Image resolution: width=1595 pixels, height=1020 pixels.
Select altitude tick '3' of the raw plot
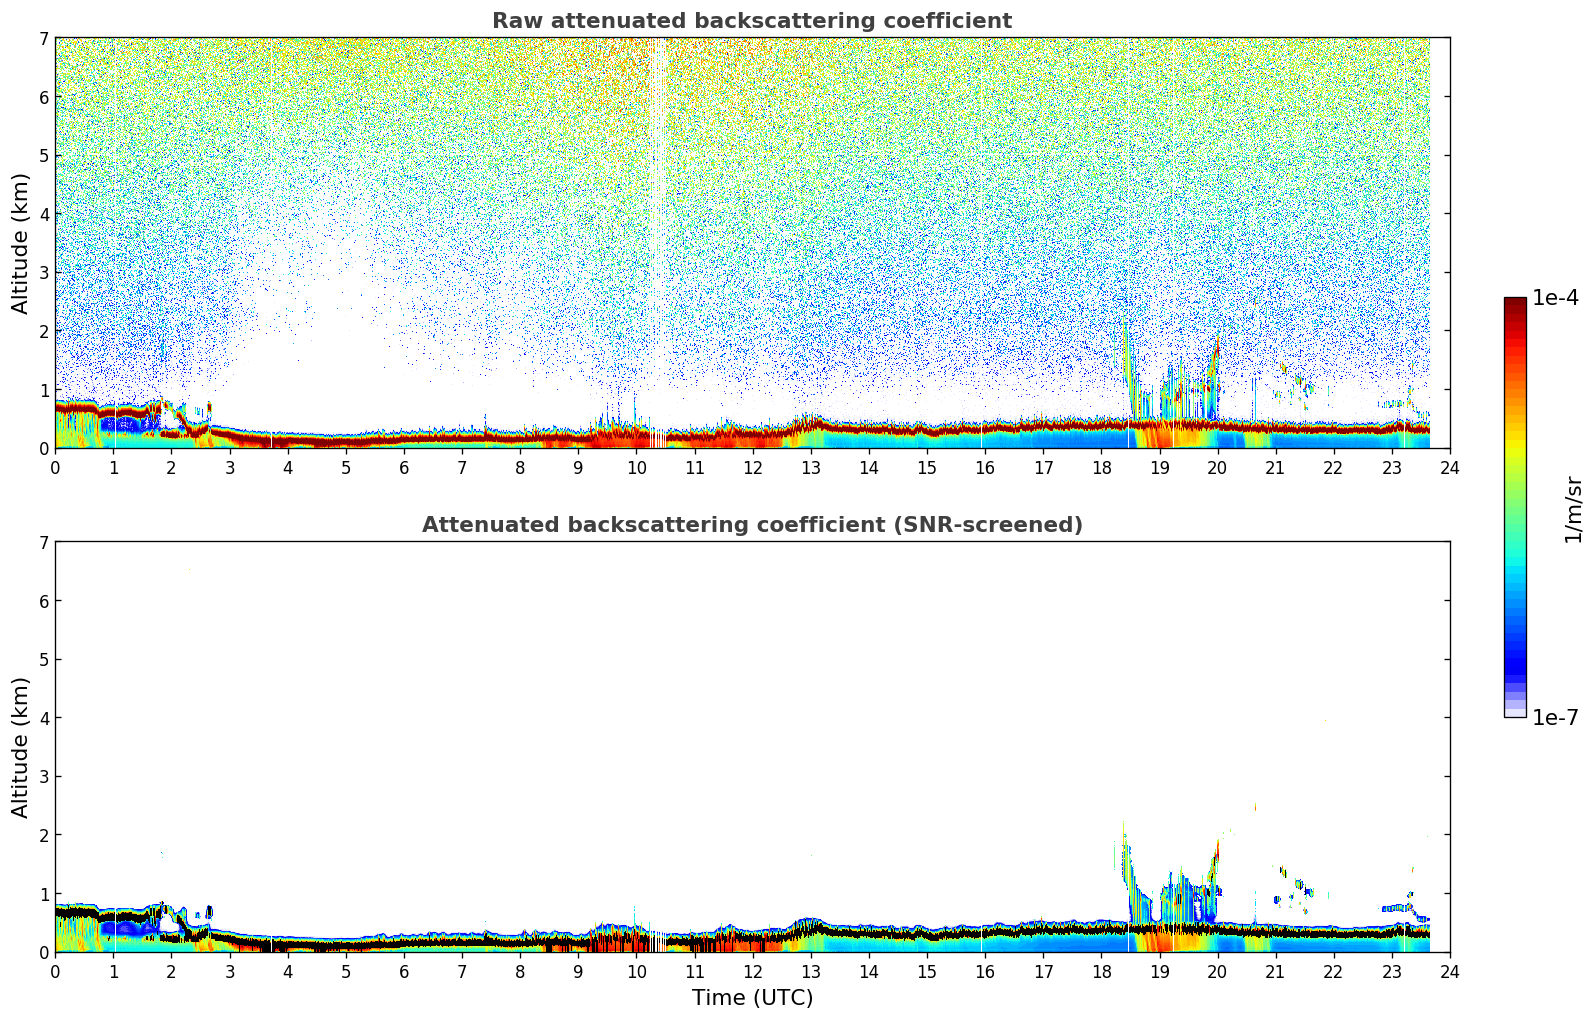pos(44,272)
